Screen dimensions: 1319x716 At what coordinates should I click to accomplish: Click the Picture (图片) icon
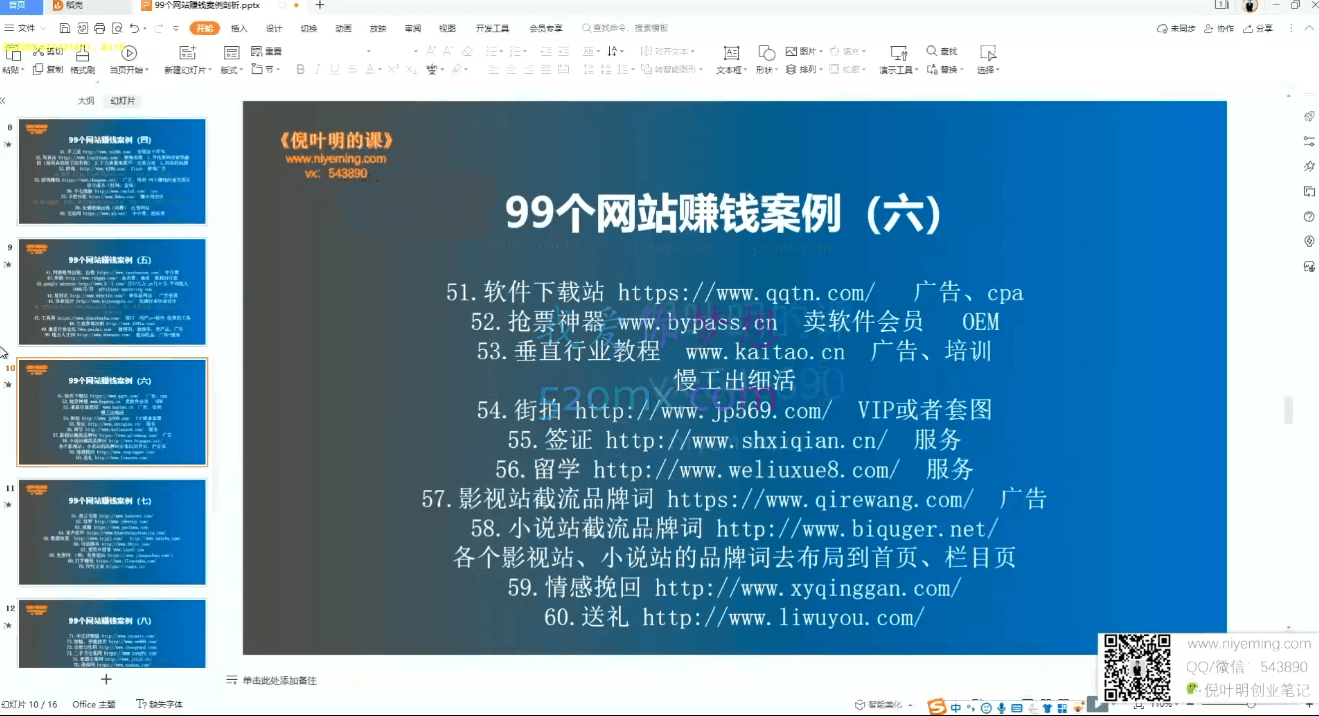[x=791, y=51]
